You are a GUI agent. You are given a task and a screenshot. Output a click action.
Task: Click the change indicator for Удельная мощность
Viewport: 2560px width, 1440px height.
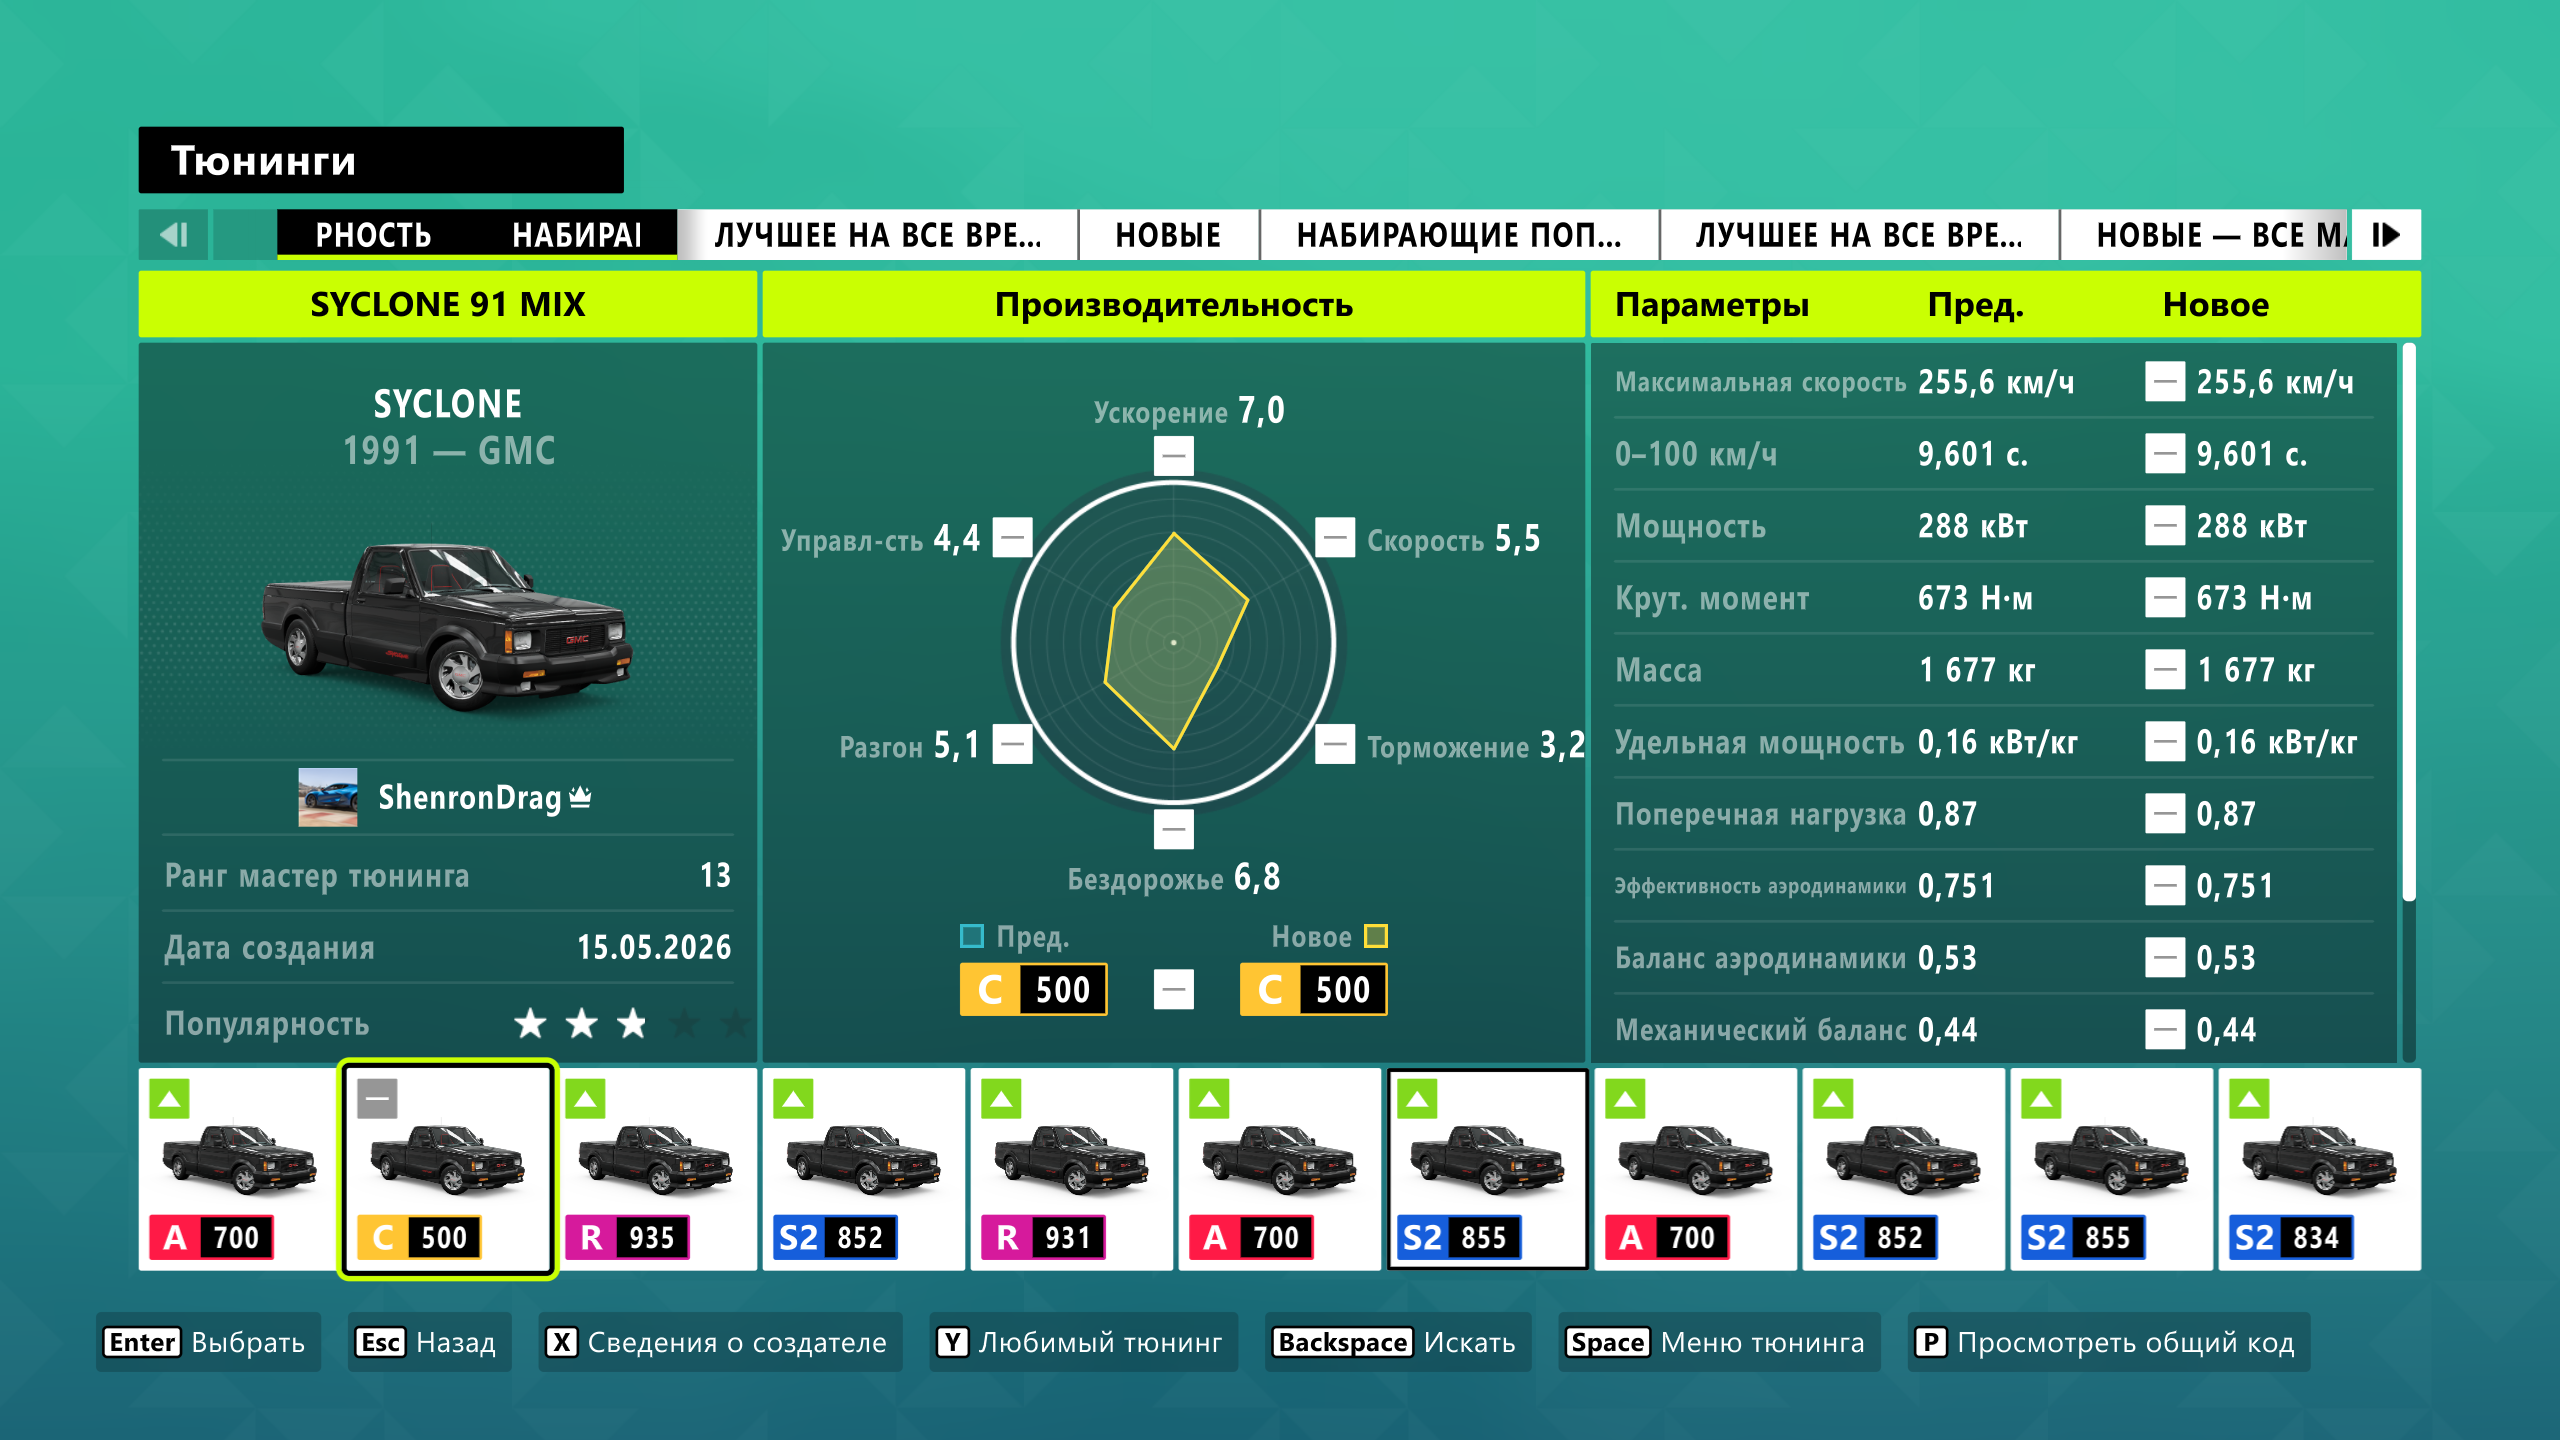tap(2165, 742)
